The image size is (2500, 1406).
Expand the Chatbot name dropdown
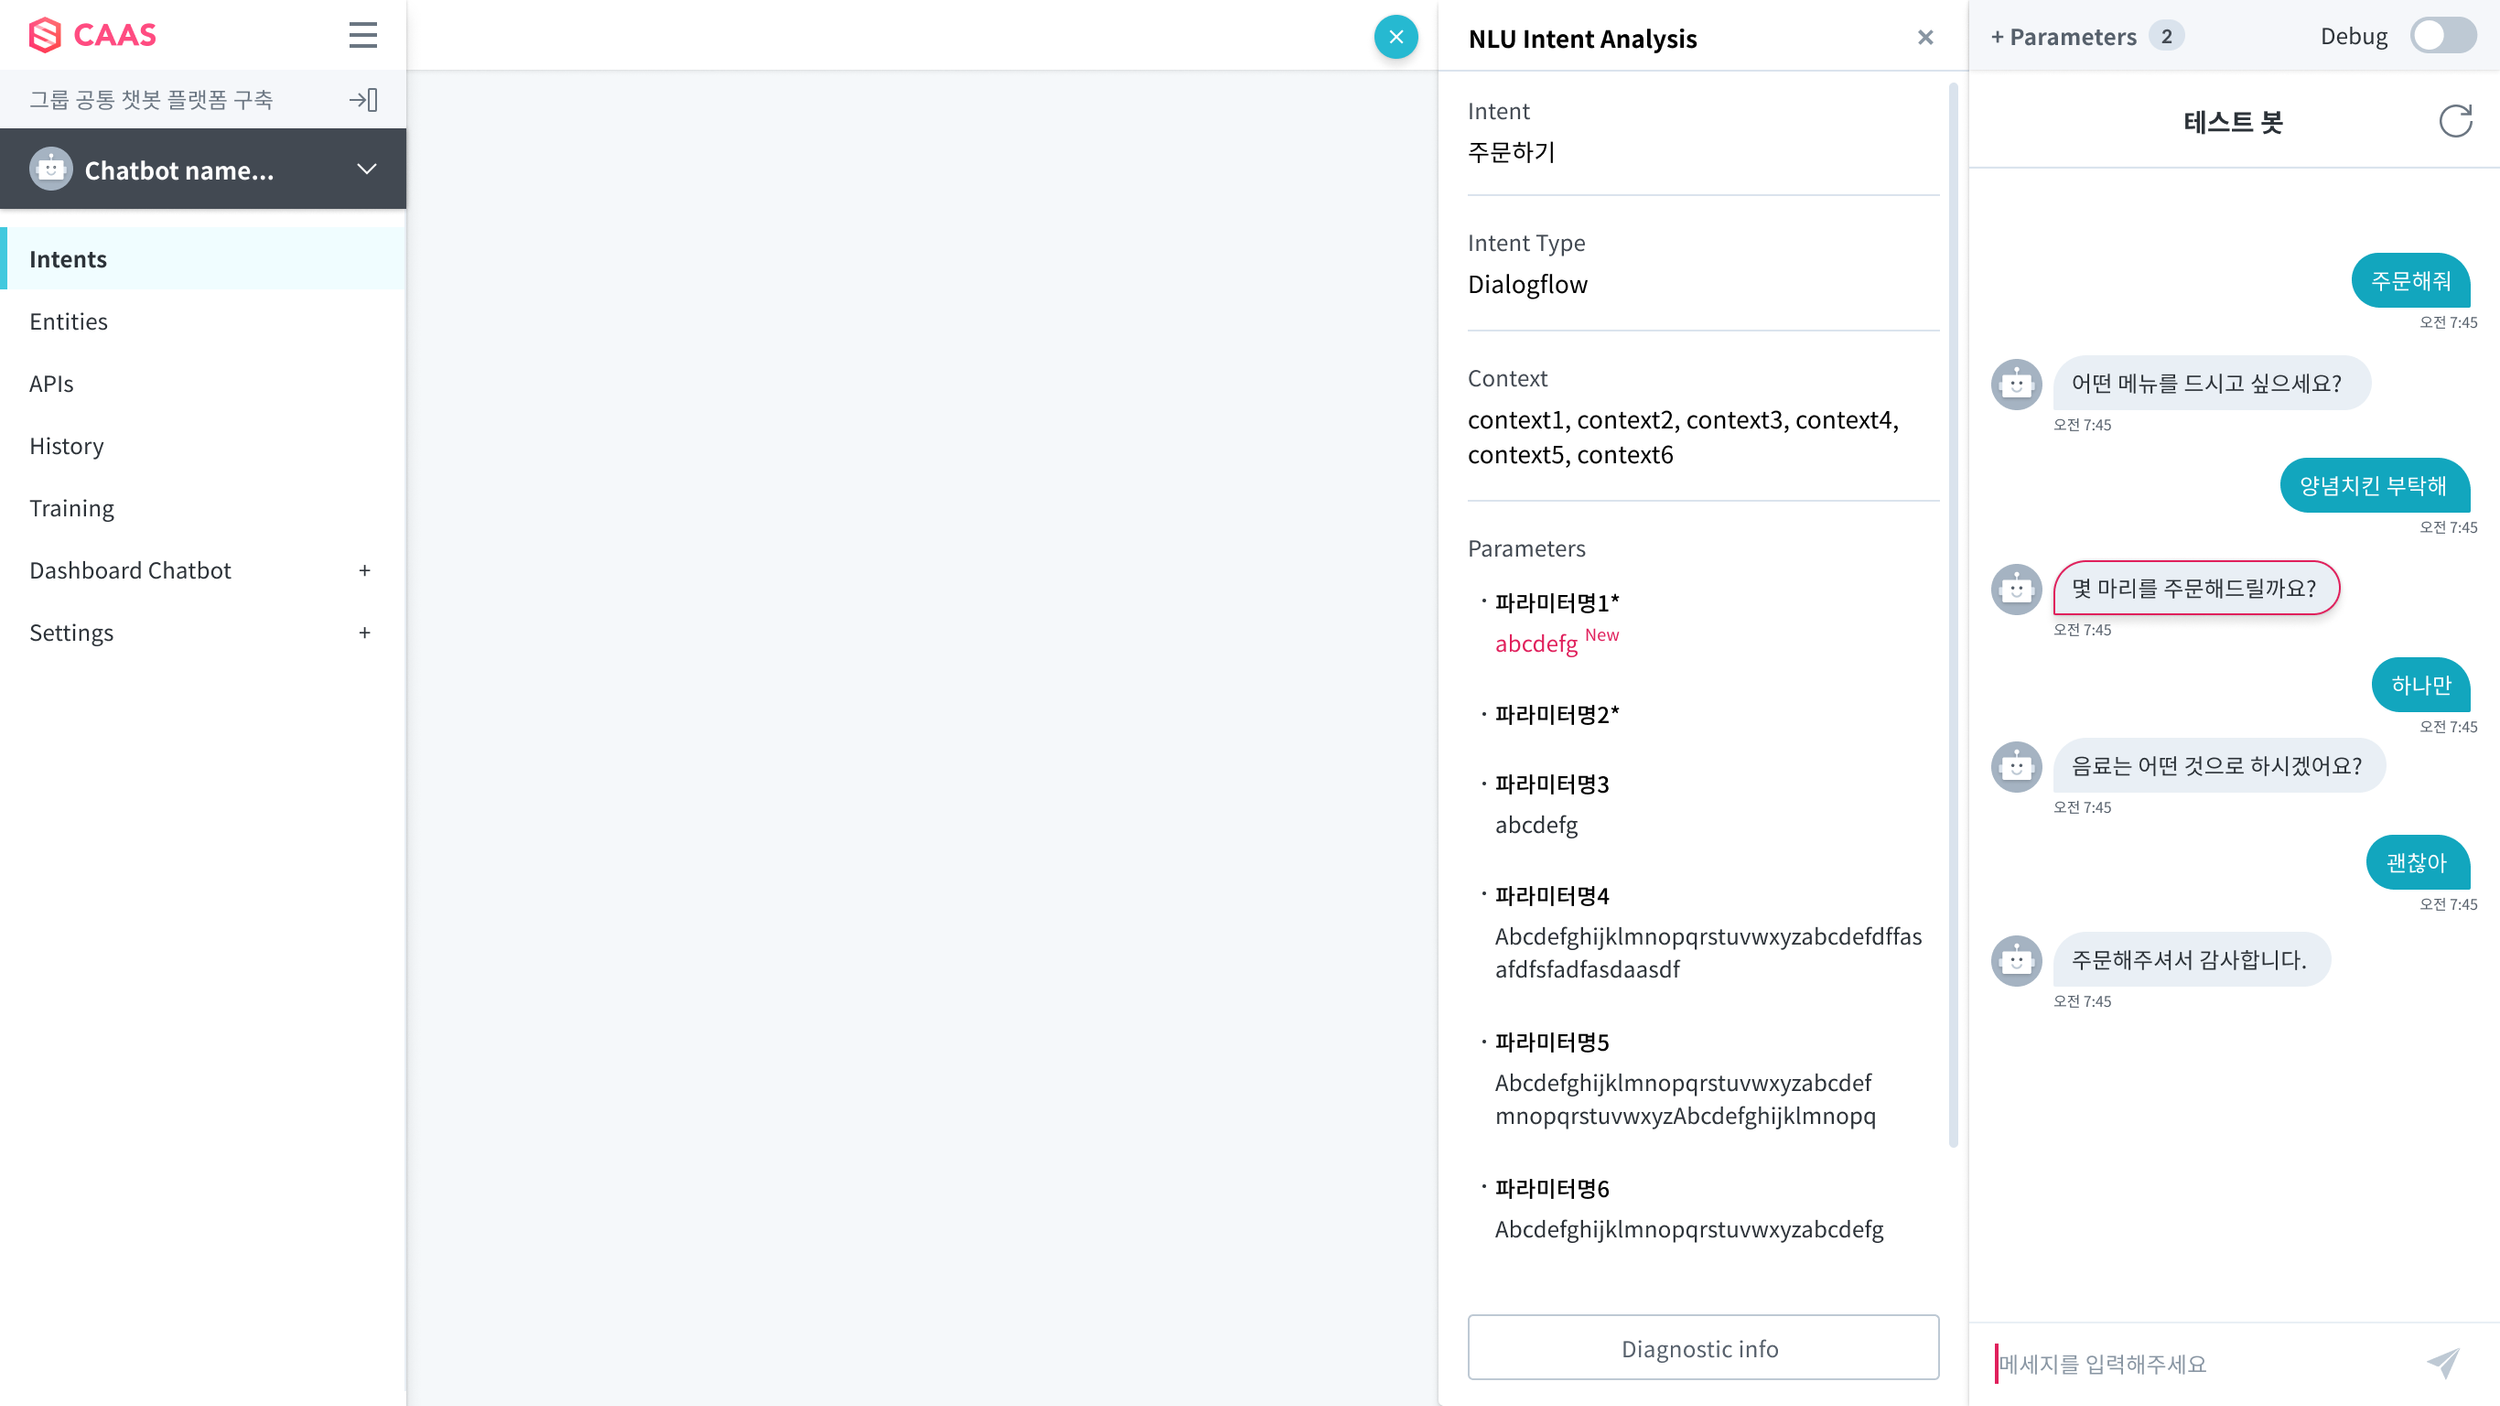pos(367,169)
